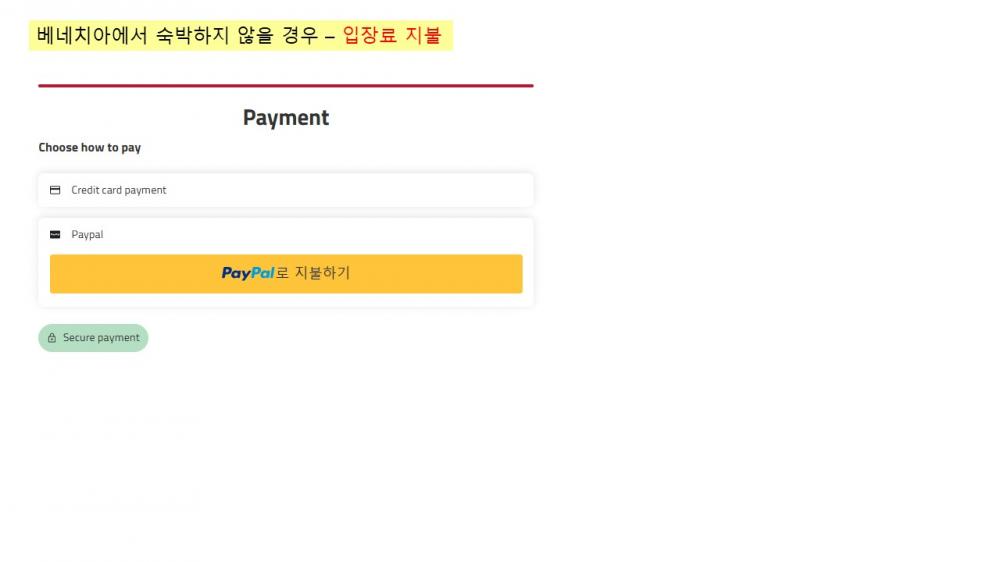Click the lock icon in Secure payment
The image size is (1000, 562).
(52, 337)
